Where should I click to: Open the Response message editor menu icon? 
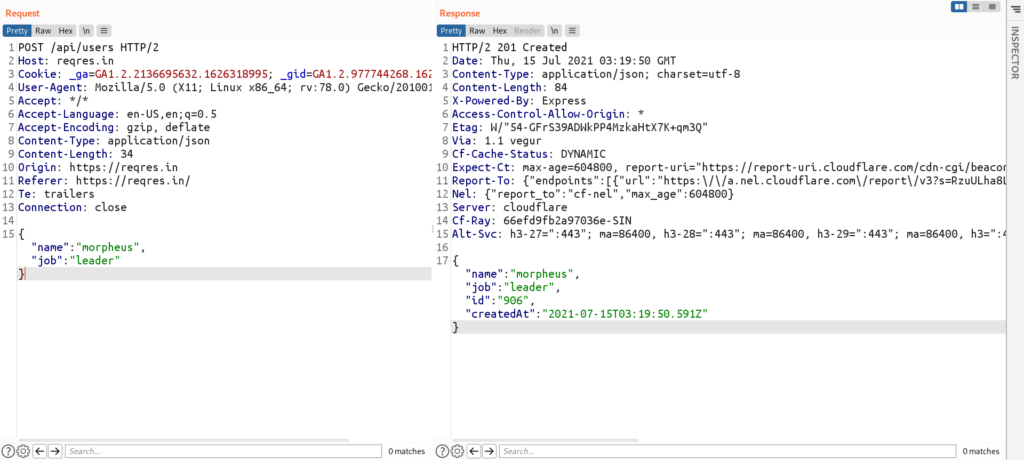(572, 31)
